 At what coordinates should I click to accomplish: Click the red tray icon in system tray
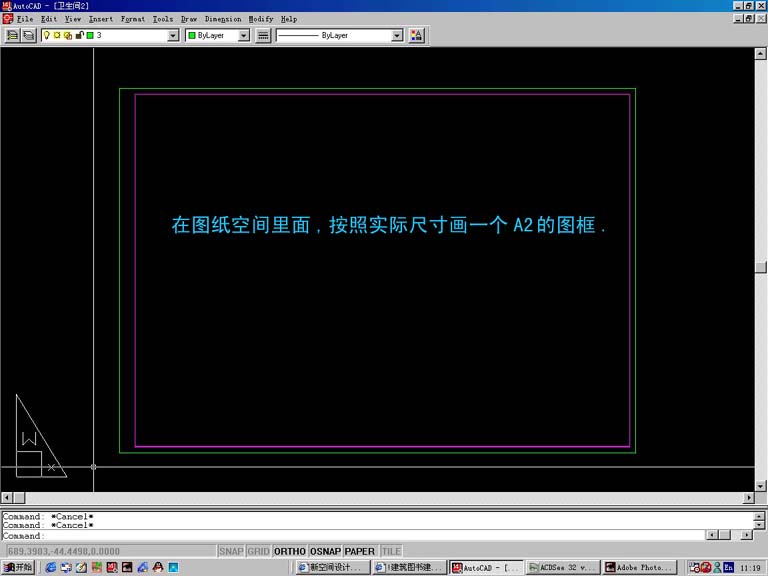click(x=706, y=567)
